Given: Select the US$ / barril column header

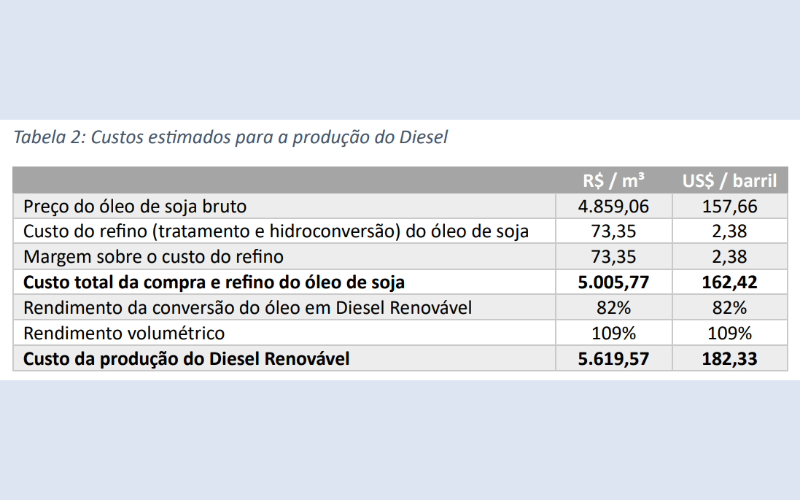Looking at the screenshot, I should point(730,181).
